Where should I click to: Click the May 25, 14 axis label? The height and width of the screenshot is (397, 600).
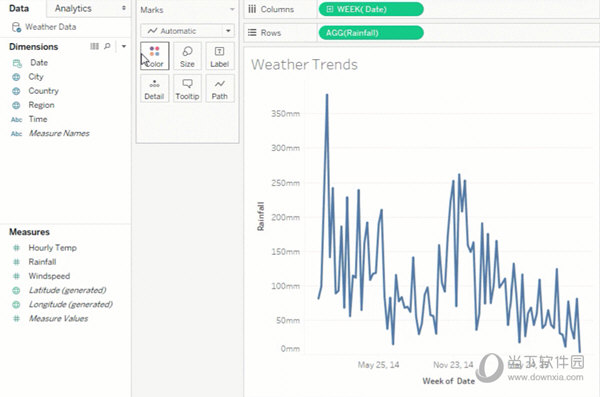pos(378,365)
